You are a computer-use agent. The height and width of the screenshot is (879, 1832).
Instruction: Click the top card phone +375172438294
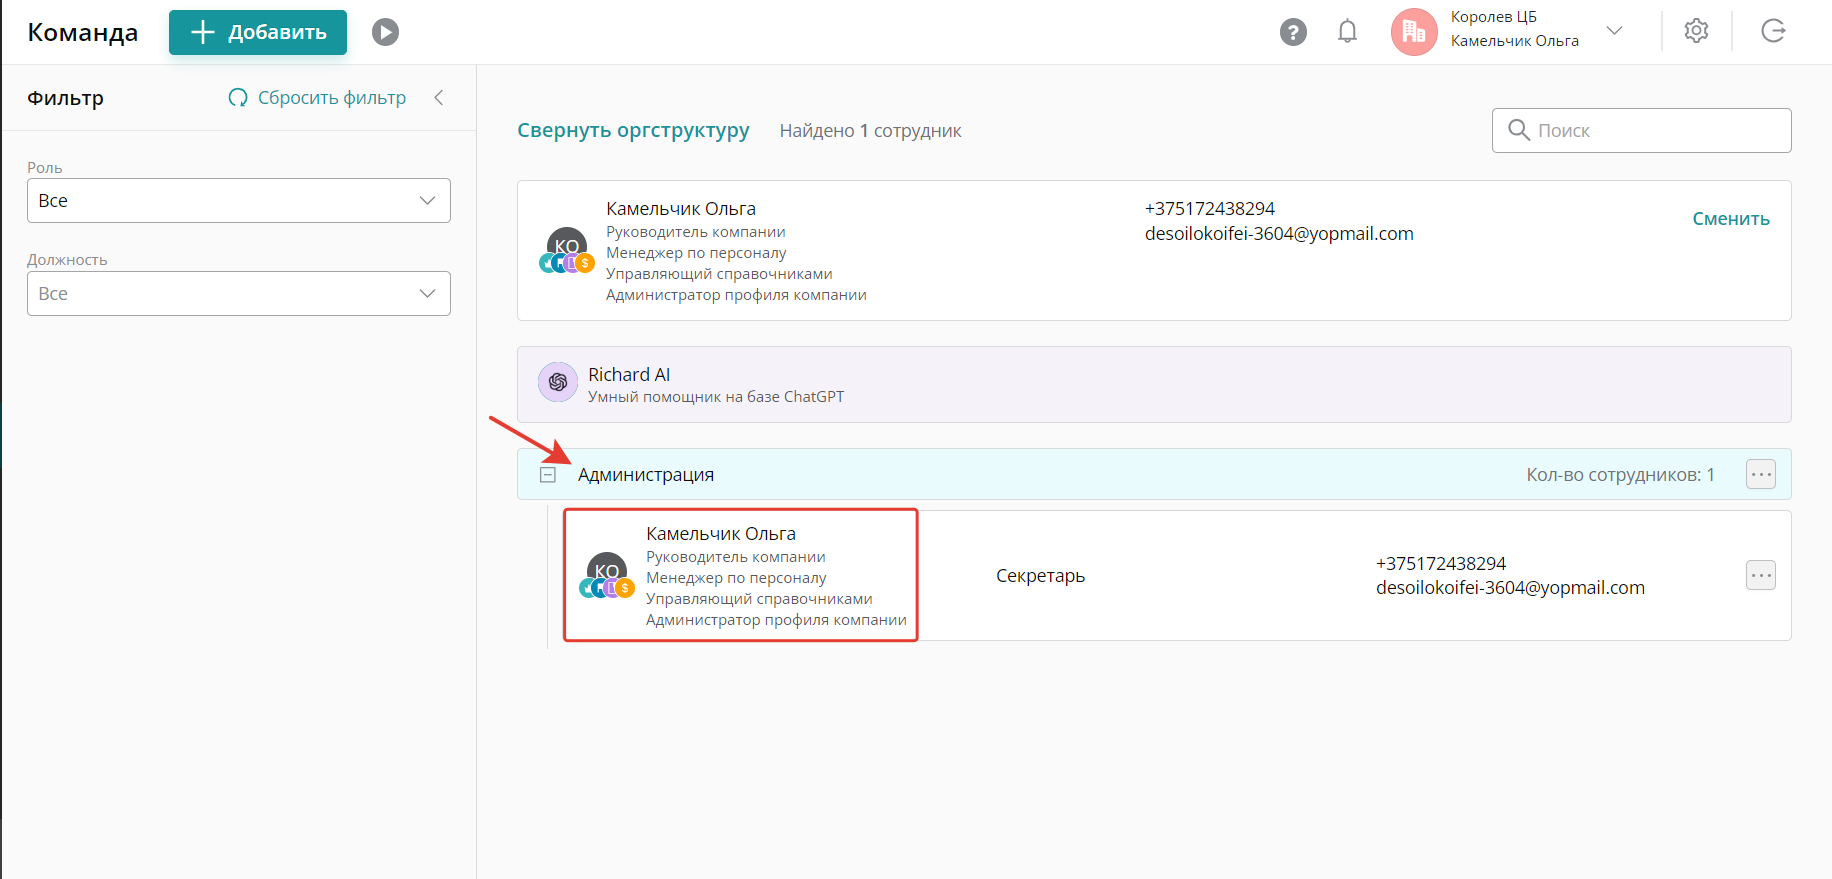1210,209
